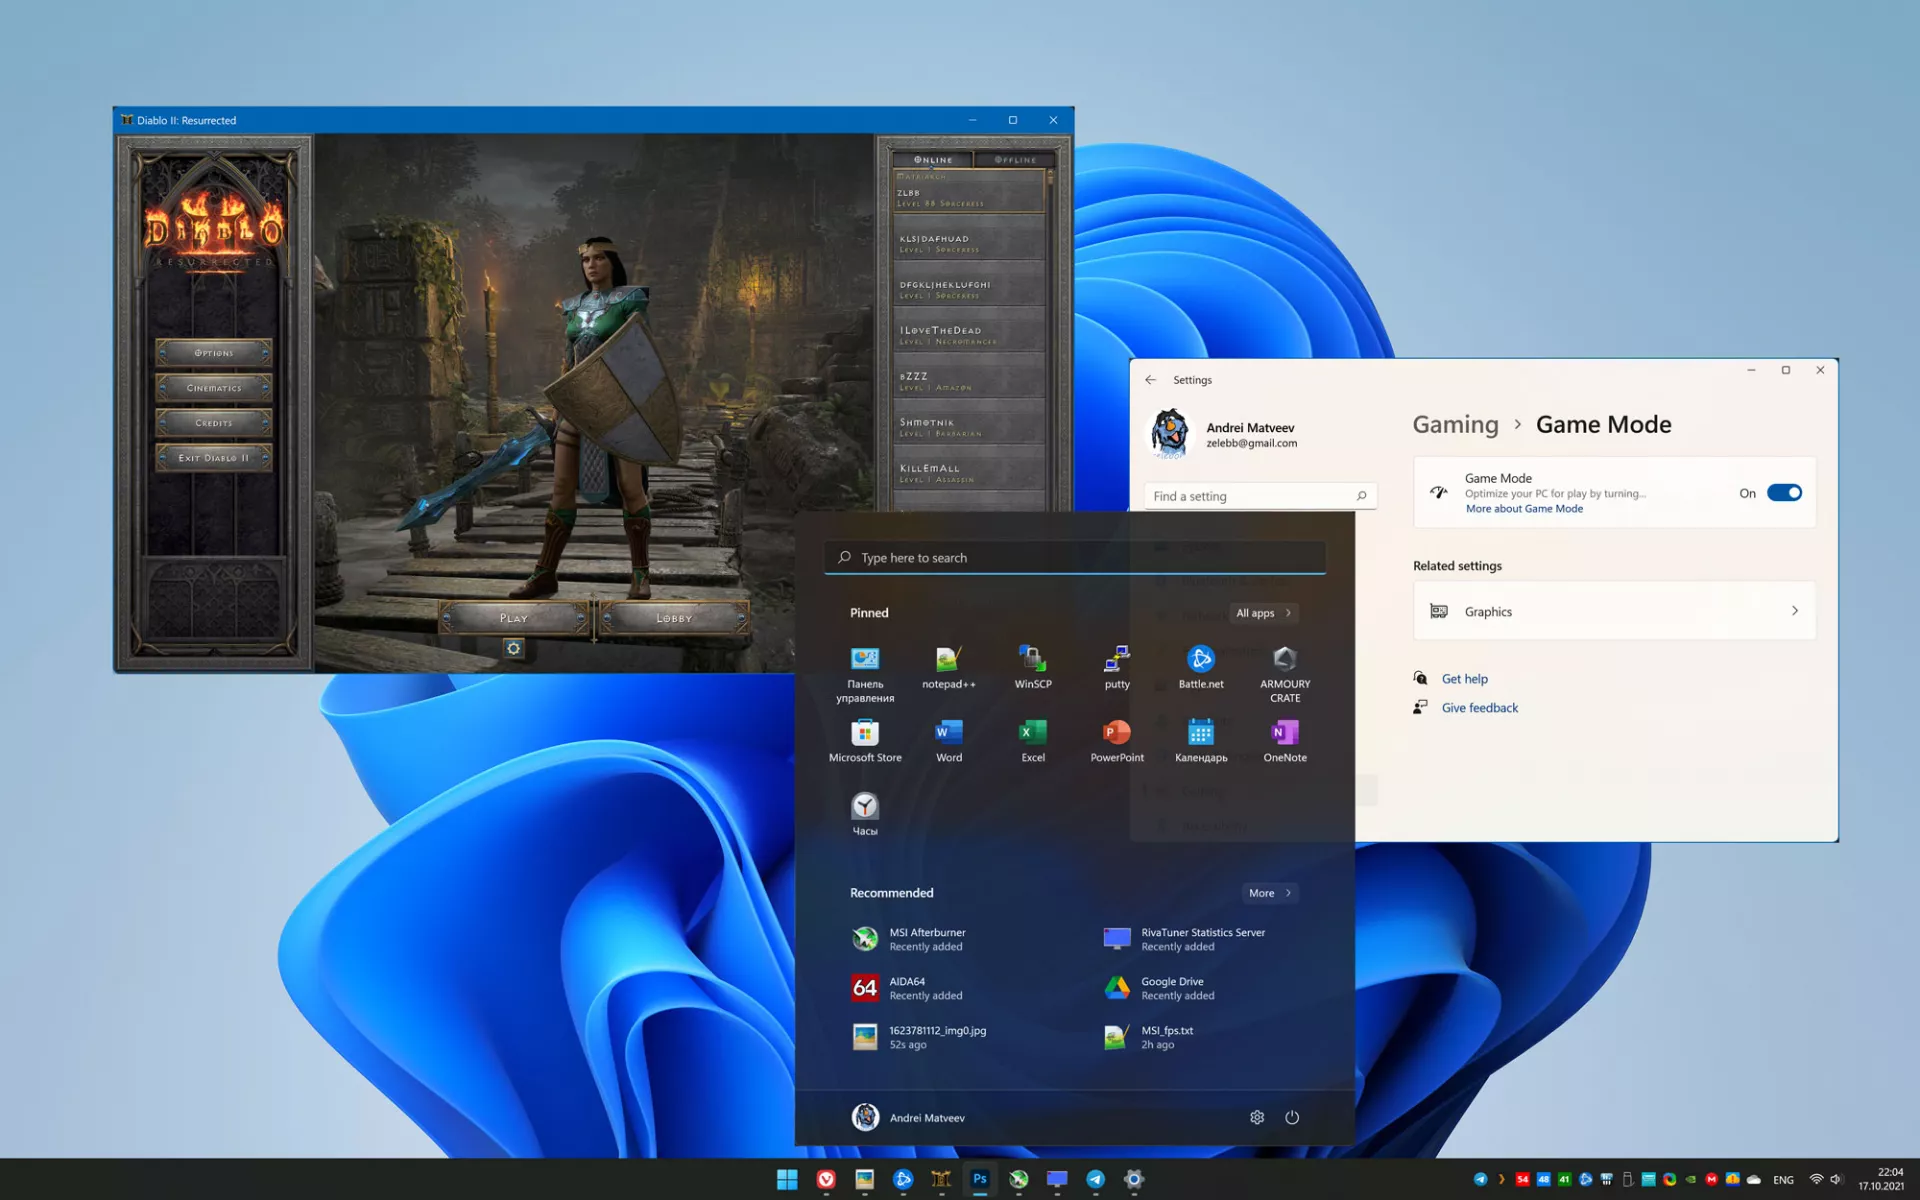
Task: Click the Start menu power button
Action: click(x=1292, y=1117)
